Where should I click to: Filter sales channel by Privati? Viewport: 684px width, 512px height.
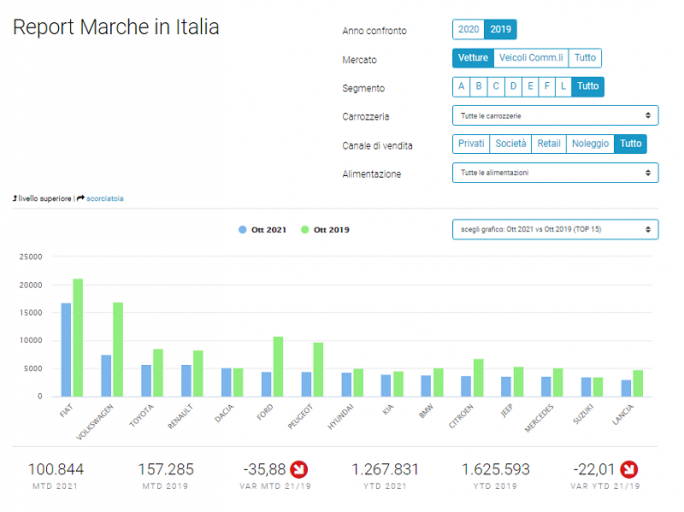pos(471,144)
